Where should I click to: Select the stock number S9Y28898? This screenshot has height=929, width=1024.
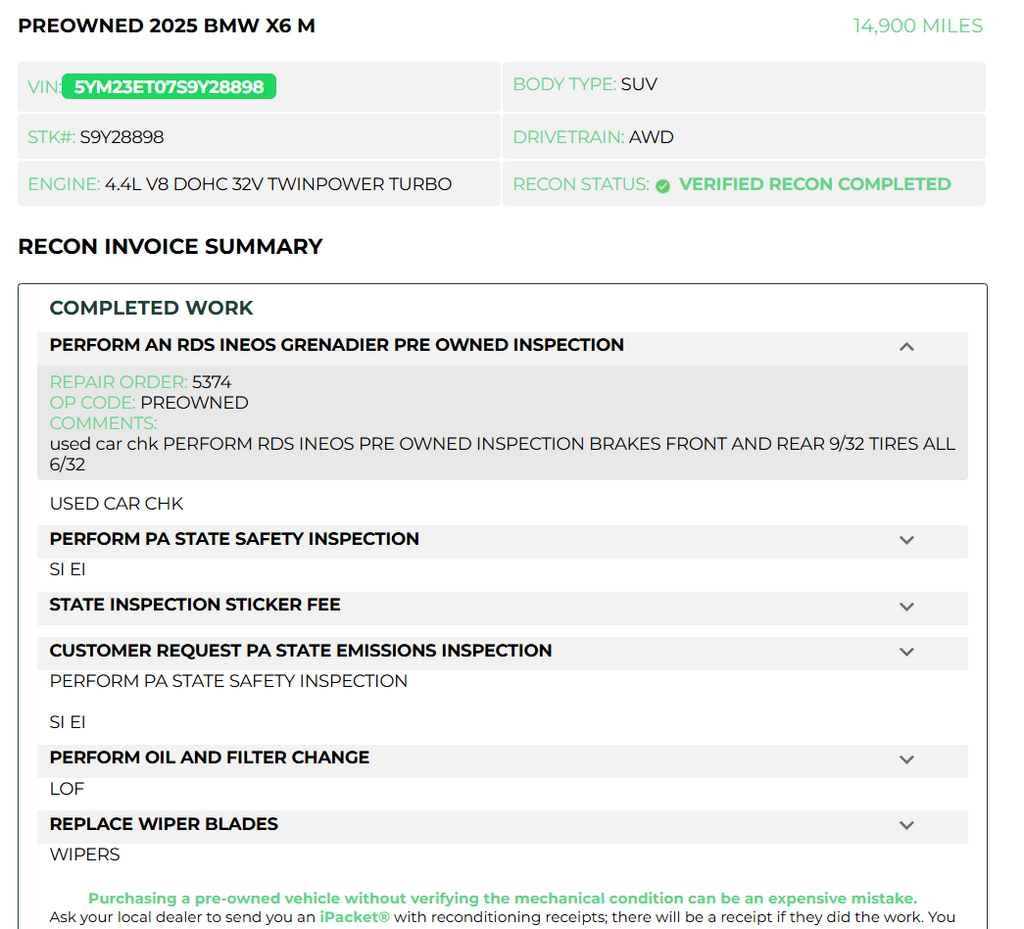[121, 137]
